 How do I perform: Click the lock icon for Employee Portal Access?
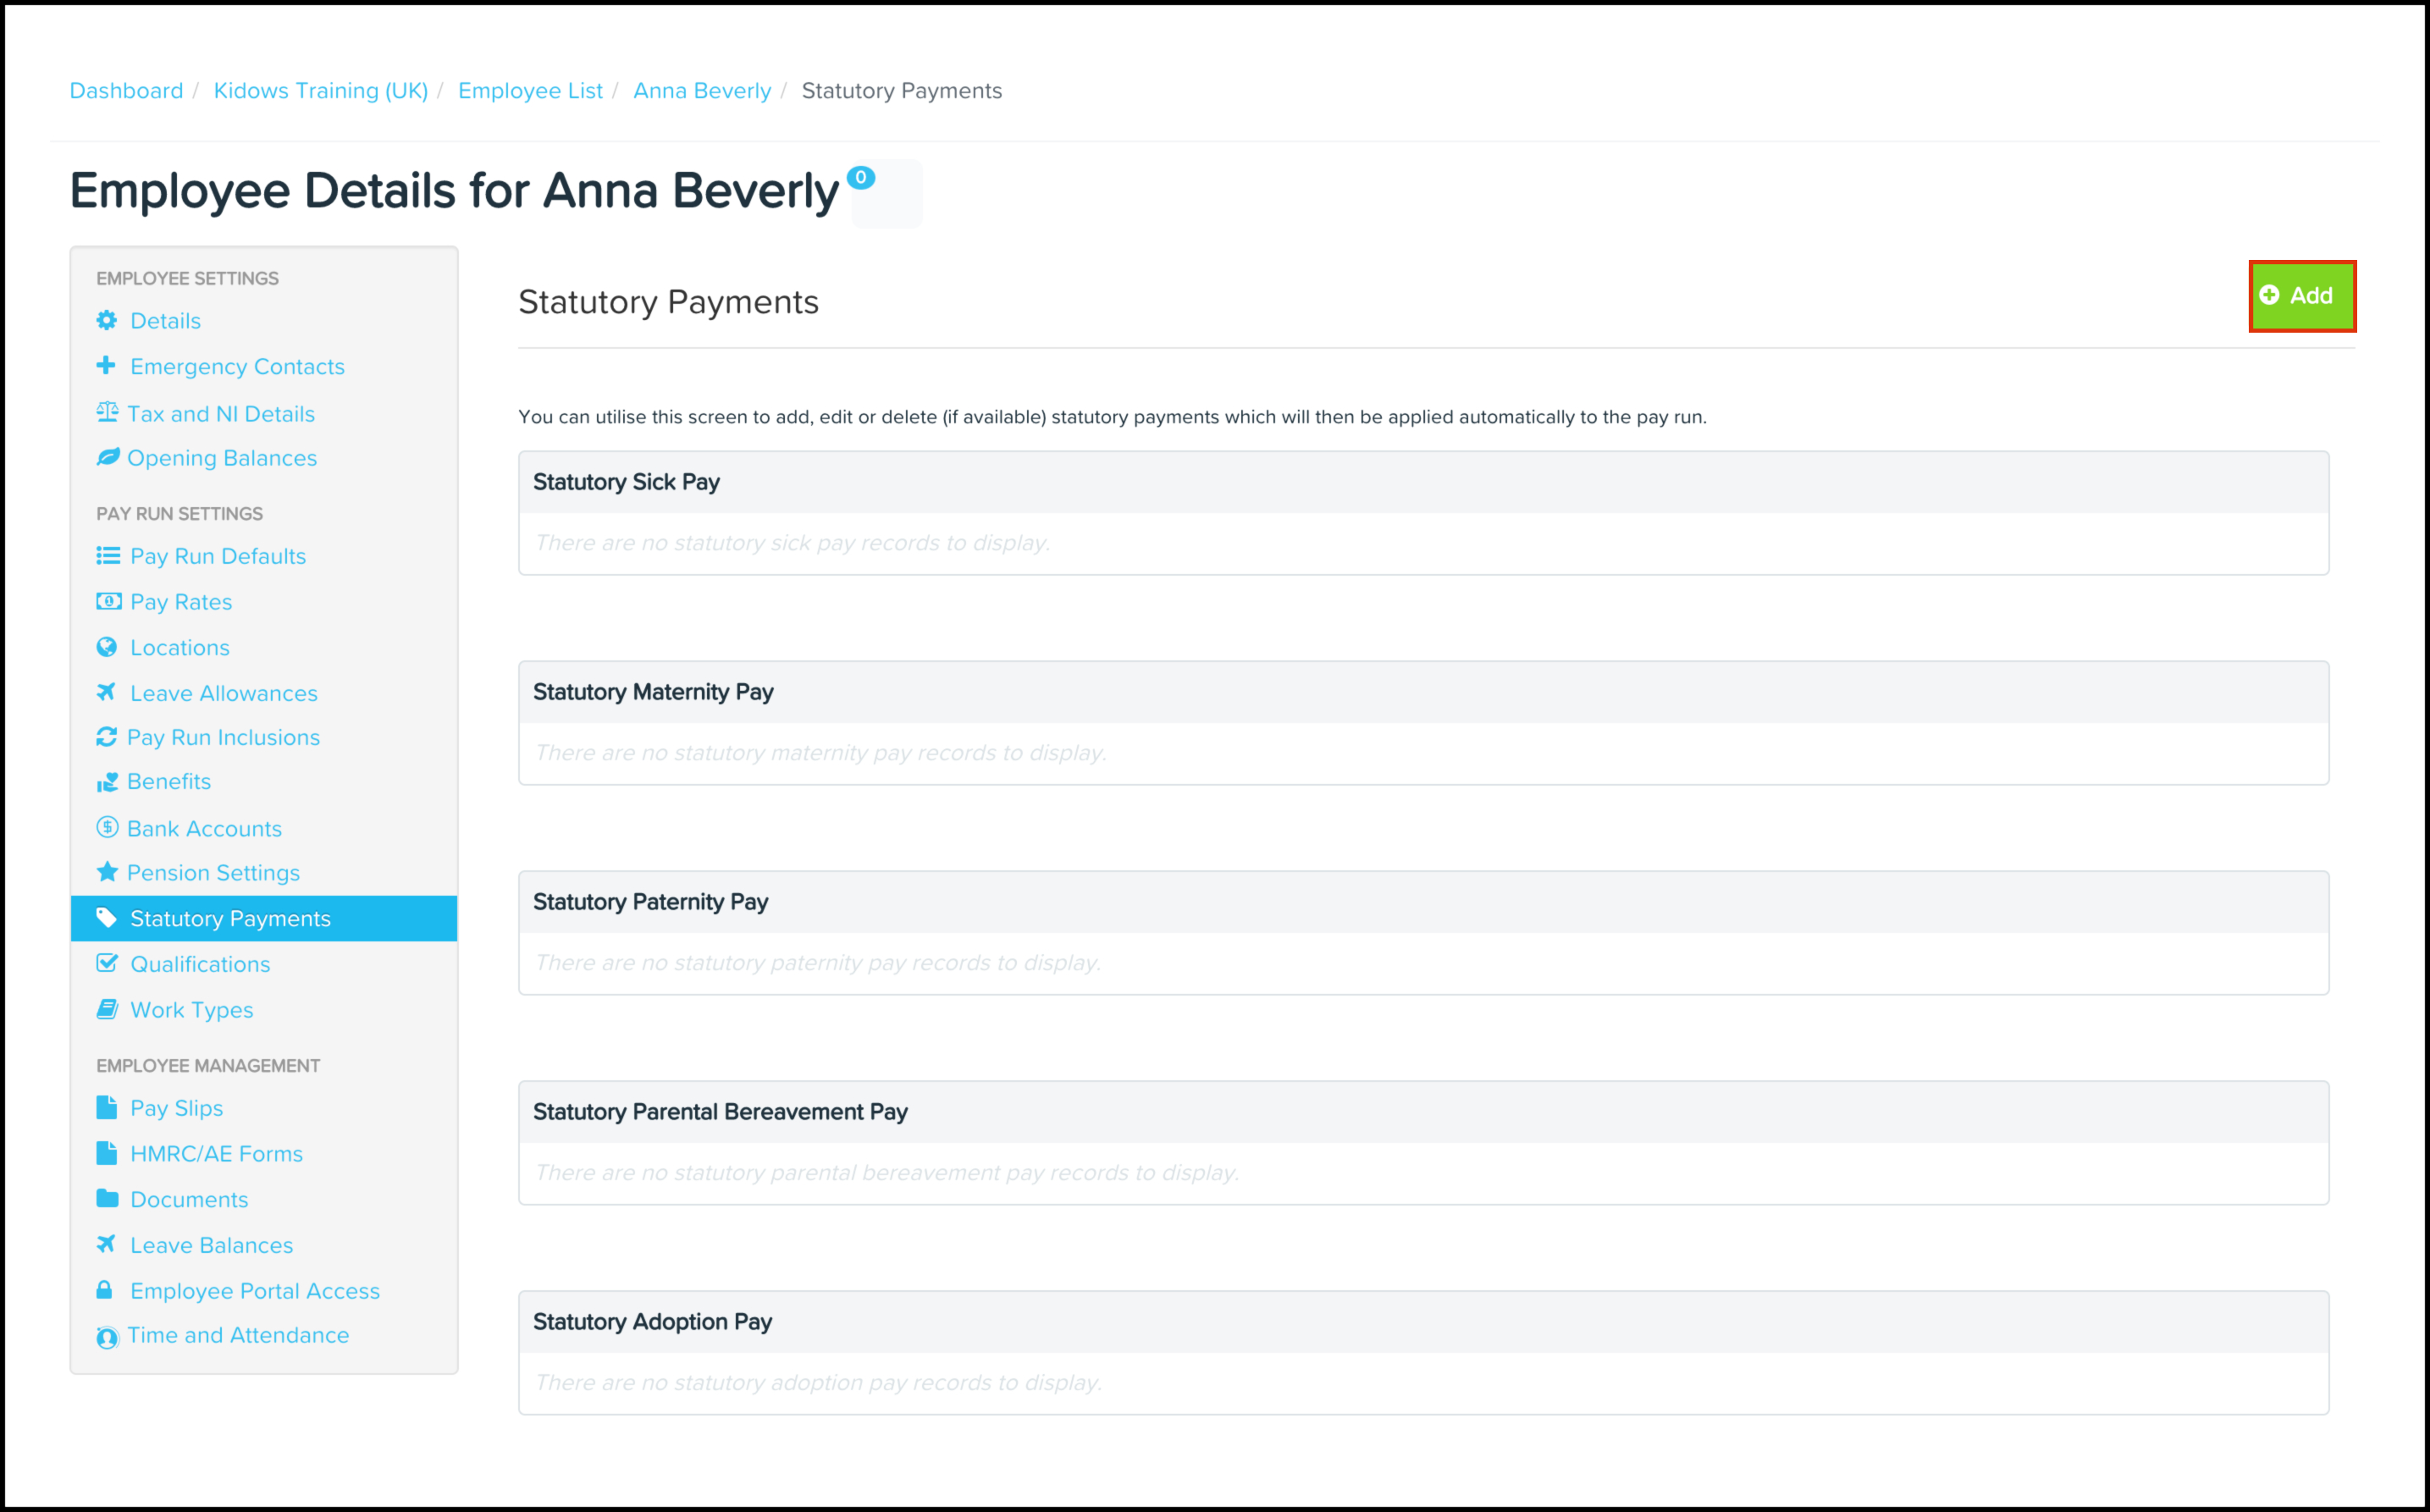tap(104, 1290)
